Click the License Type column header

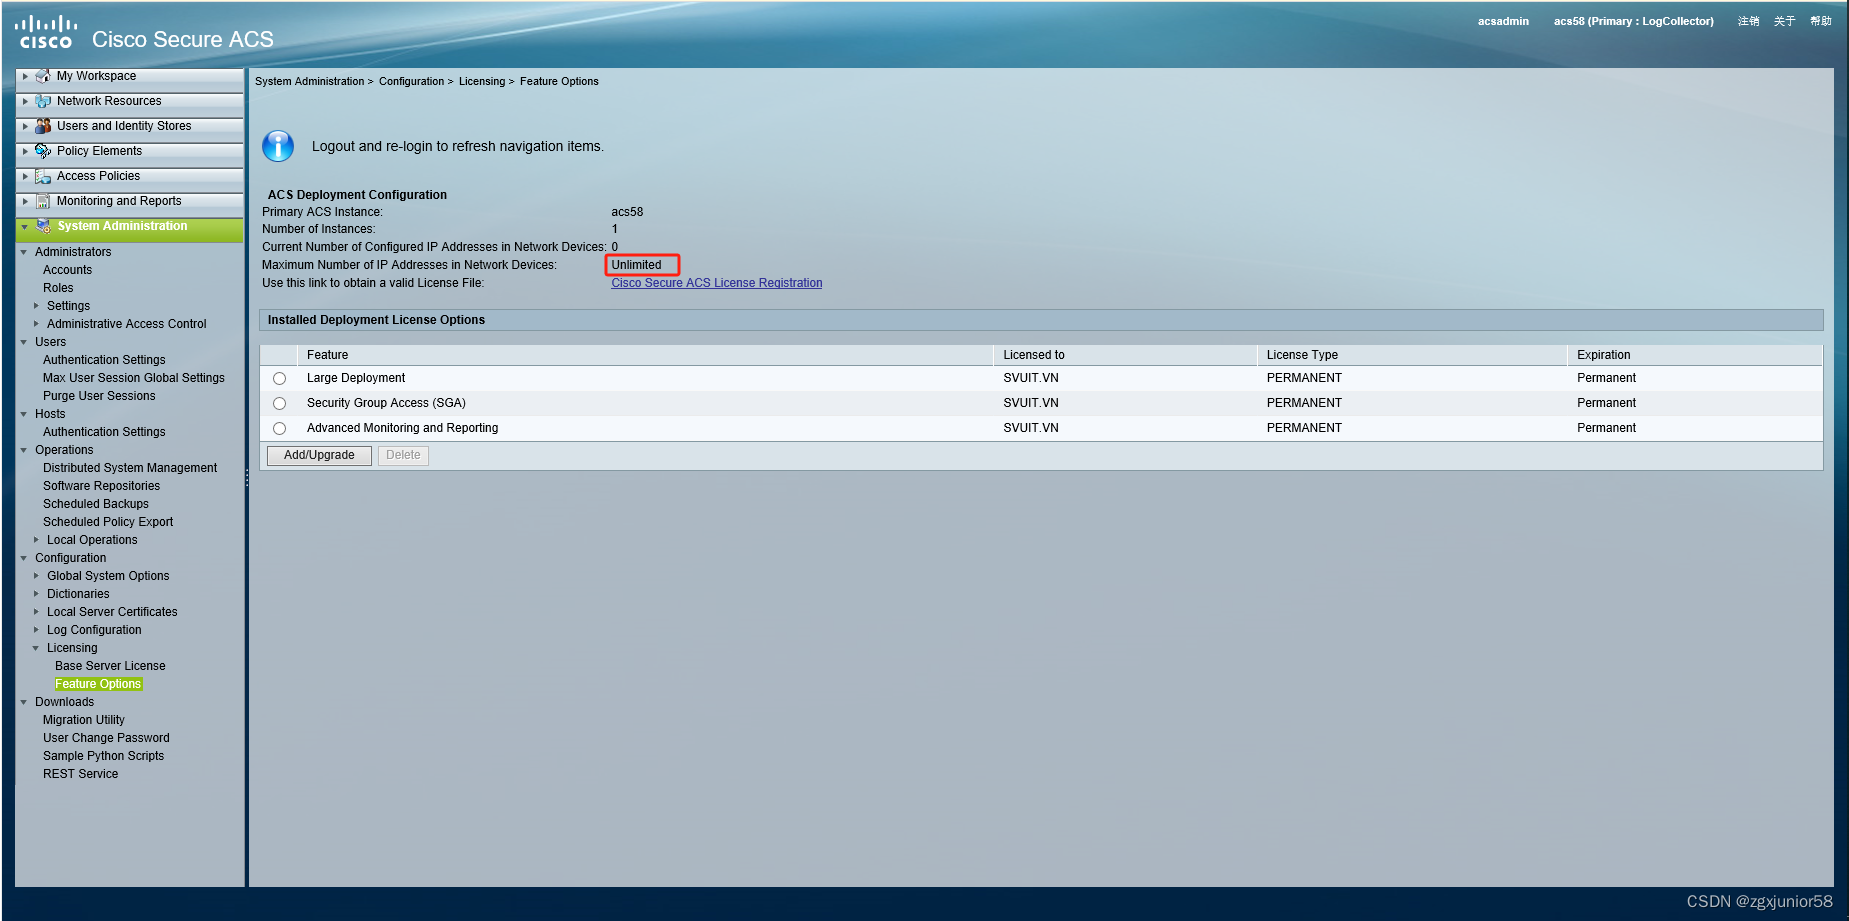pos(1411,355)
